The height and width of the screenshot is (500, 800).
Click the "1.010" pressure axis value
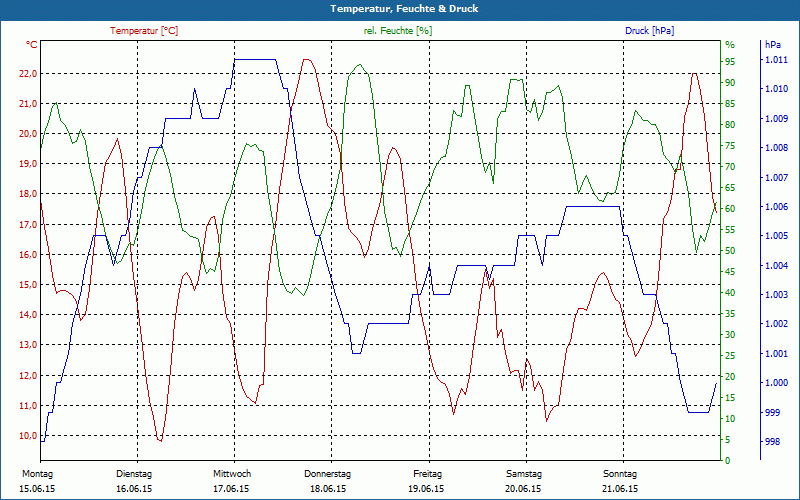pos(776,89)
